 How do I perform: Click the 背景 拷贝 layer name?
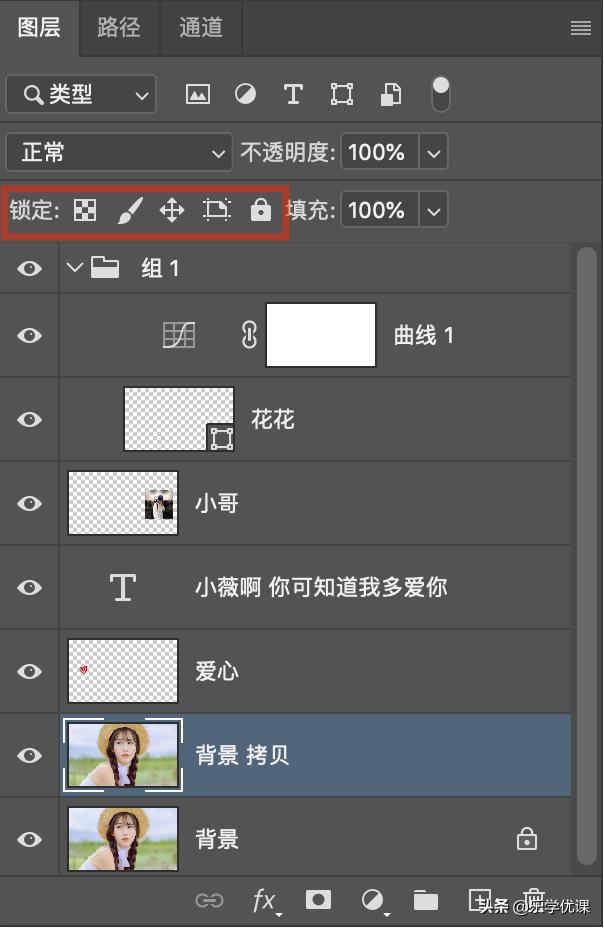pos(243,756)
